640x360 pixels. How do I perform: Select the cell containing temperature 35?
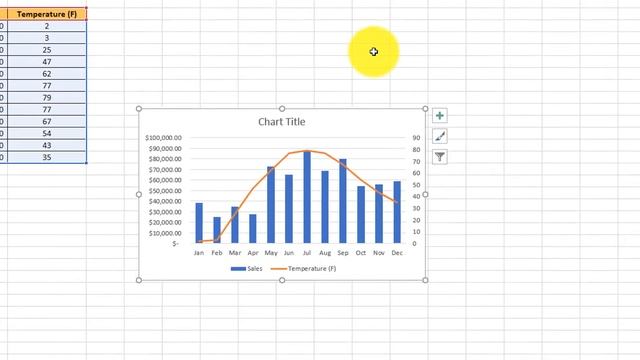(x=47, y=157)
